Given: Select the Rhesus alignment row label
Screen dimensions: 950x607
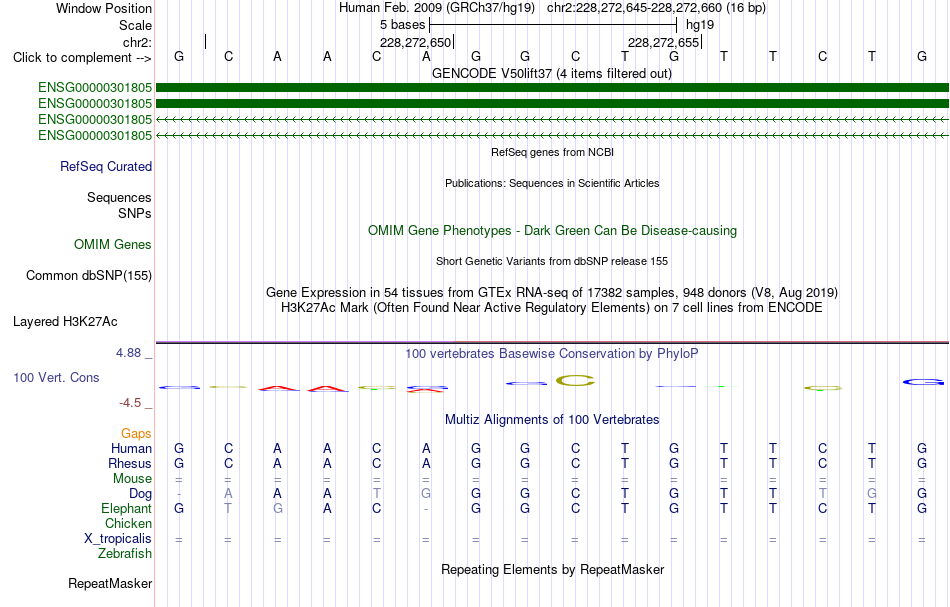Looking at the screenshot, I should pos(130,463).
